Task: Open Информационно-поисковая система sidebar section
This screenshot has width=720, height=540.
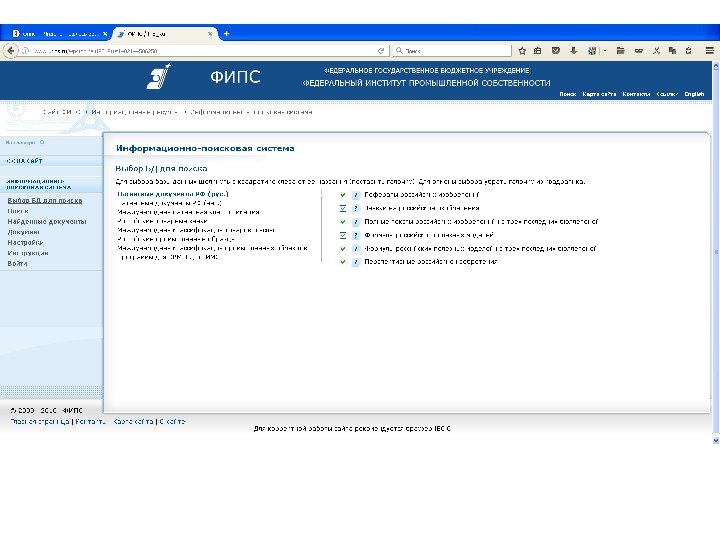Action: tap(39, 184)
